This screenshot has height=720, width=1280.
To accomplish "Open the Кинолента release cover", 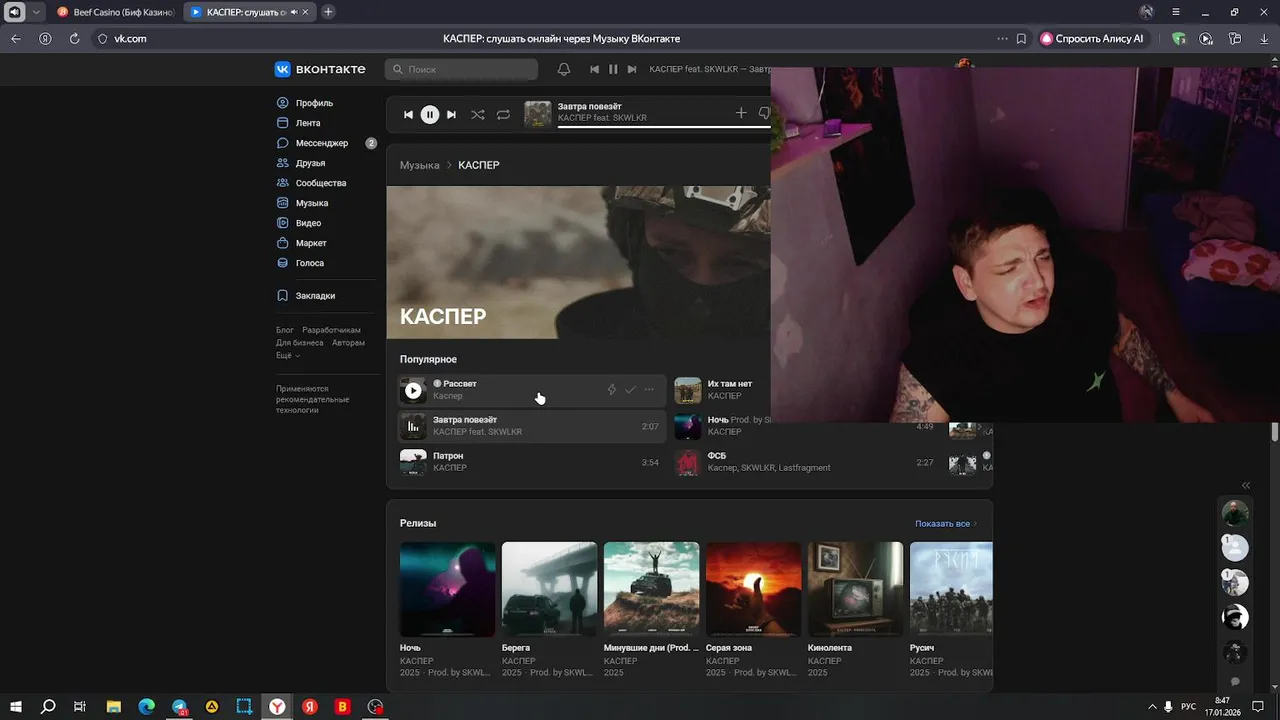I will coord(855,589).
